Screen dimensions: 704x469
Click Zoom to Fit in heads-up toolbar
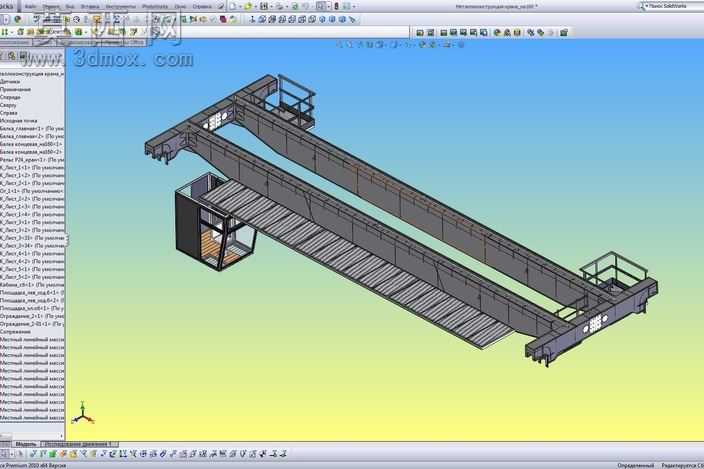tap(340, 44)
